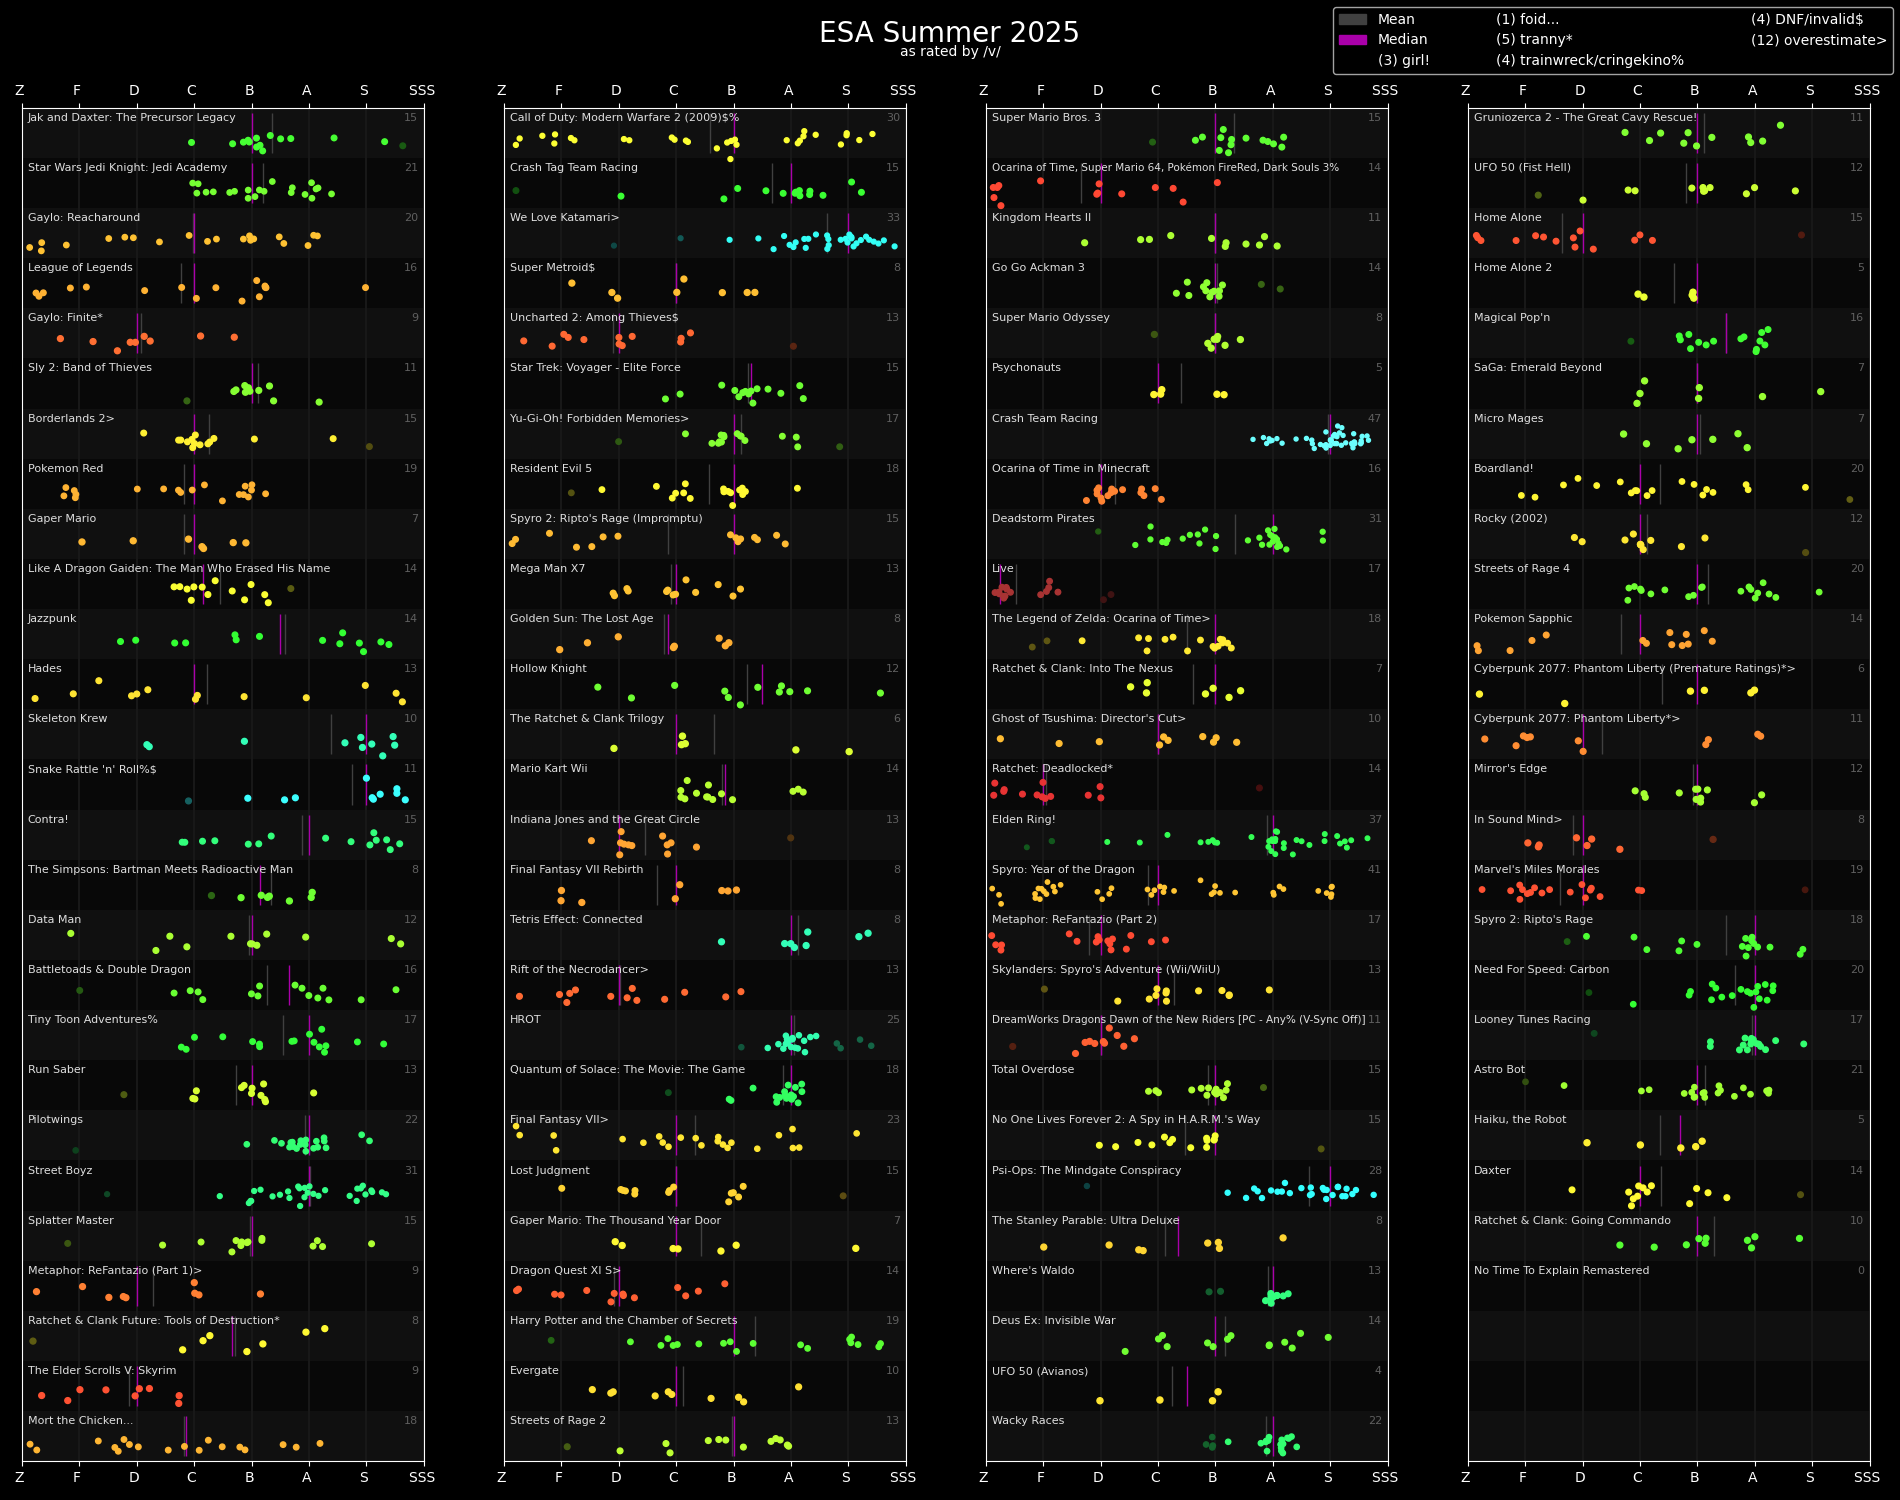Click the 'Gaylo: Reacharound' row label

coord(84,218)
